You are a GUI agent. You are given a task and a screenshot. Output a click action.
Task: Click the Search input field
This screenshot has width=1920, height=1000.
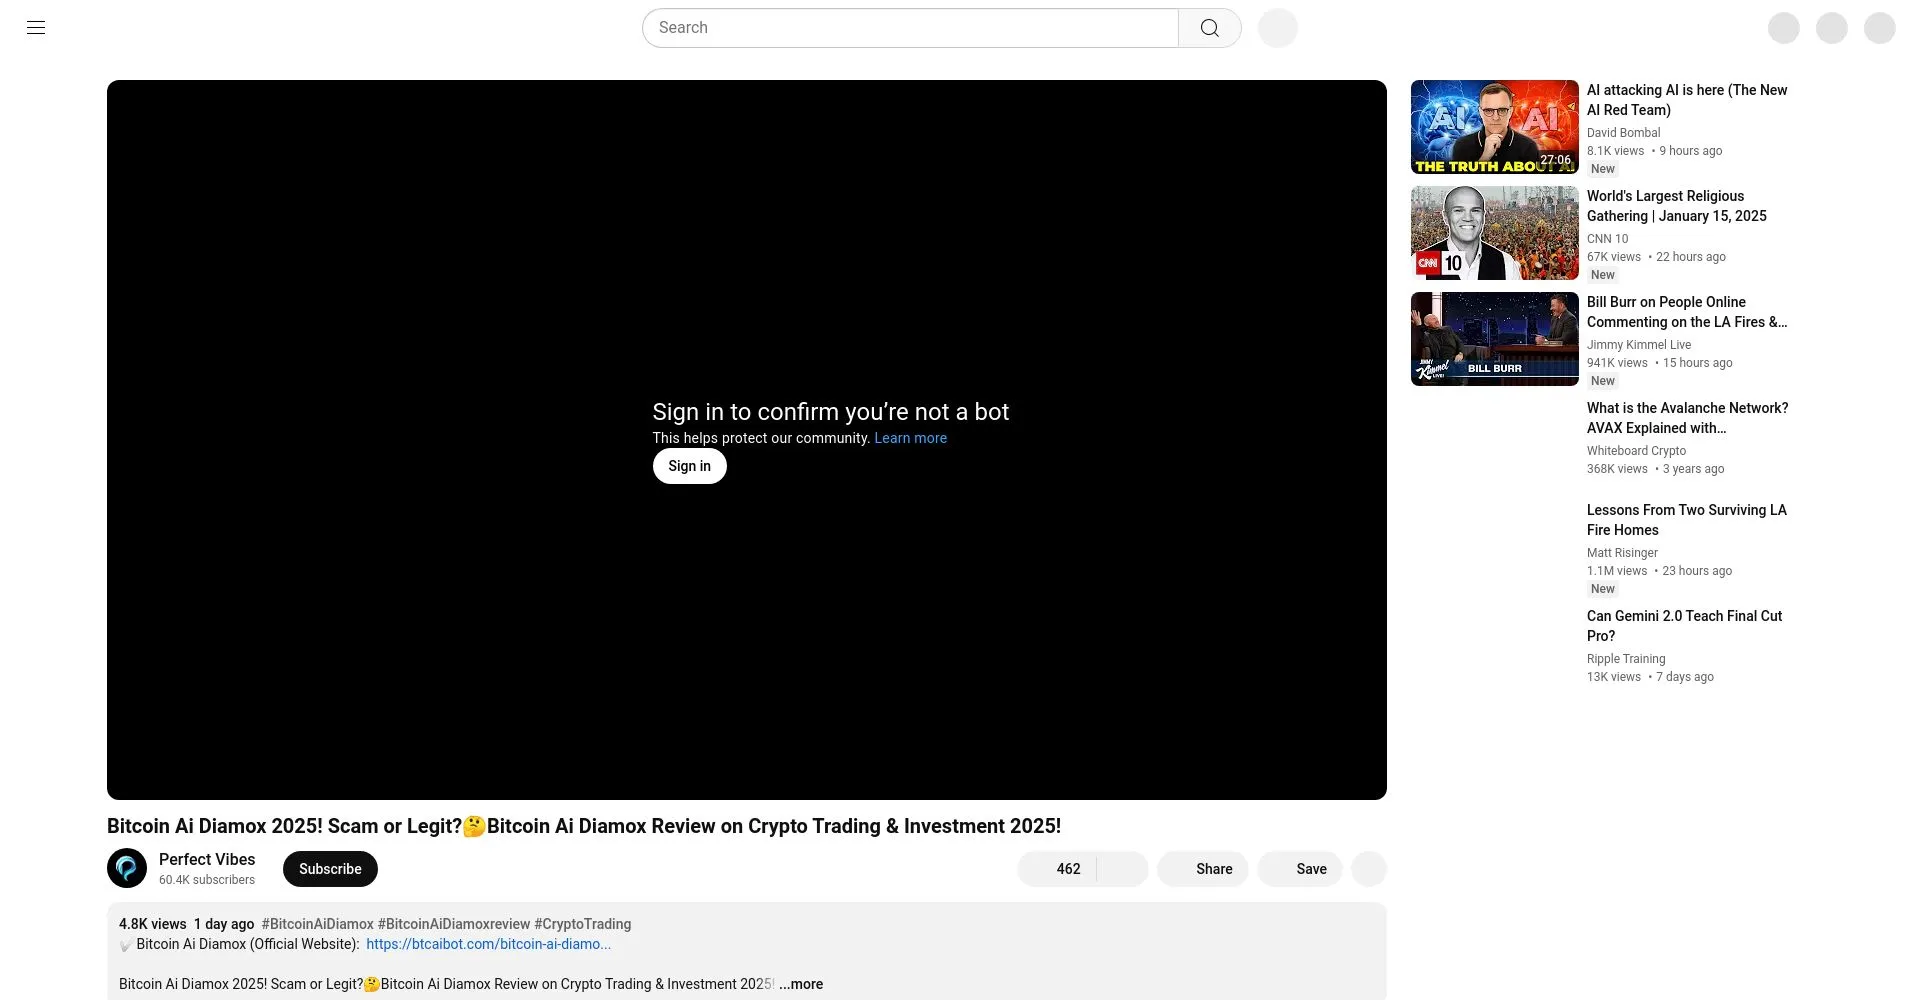tap(910, 28)
